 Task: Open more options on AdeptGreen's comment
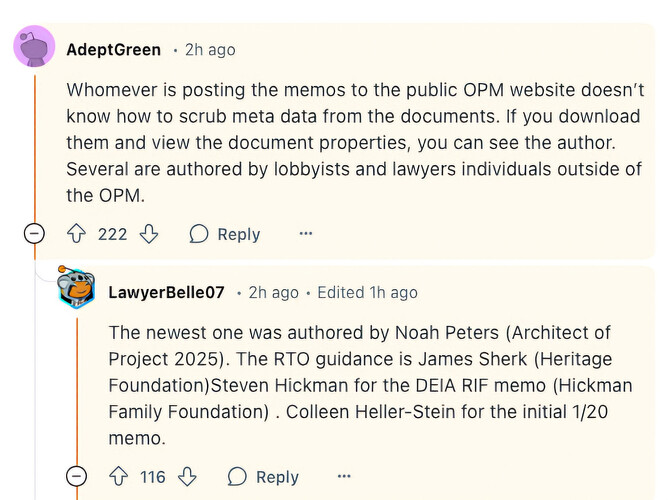tap(306, 233)
